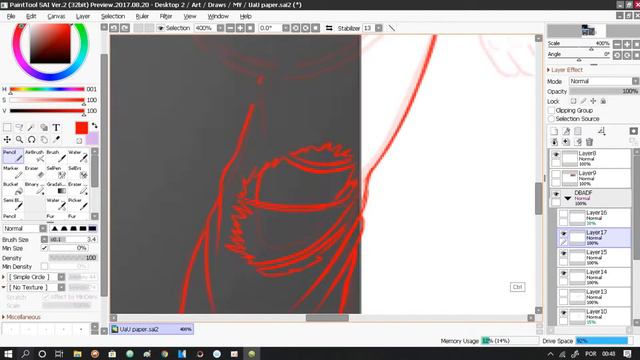
Task: Toggle the Min Size checkbox
Action: [x=44, y=248]
